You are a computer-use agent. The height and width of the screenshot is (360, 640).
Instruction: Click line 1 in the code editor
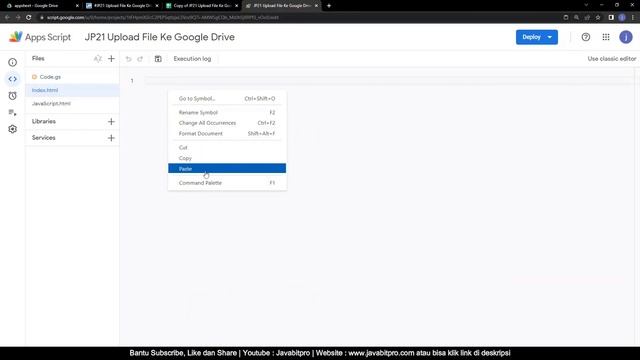pyautogui.click(x=390, y=80)
